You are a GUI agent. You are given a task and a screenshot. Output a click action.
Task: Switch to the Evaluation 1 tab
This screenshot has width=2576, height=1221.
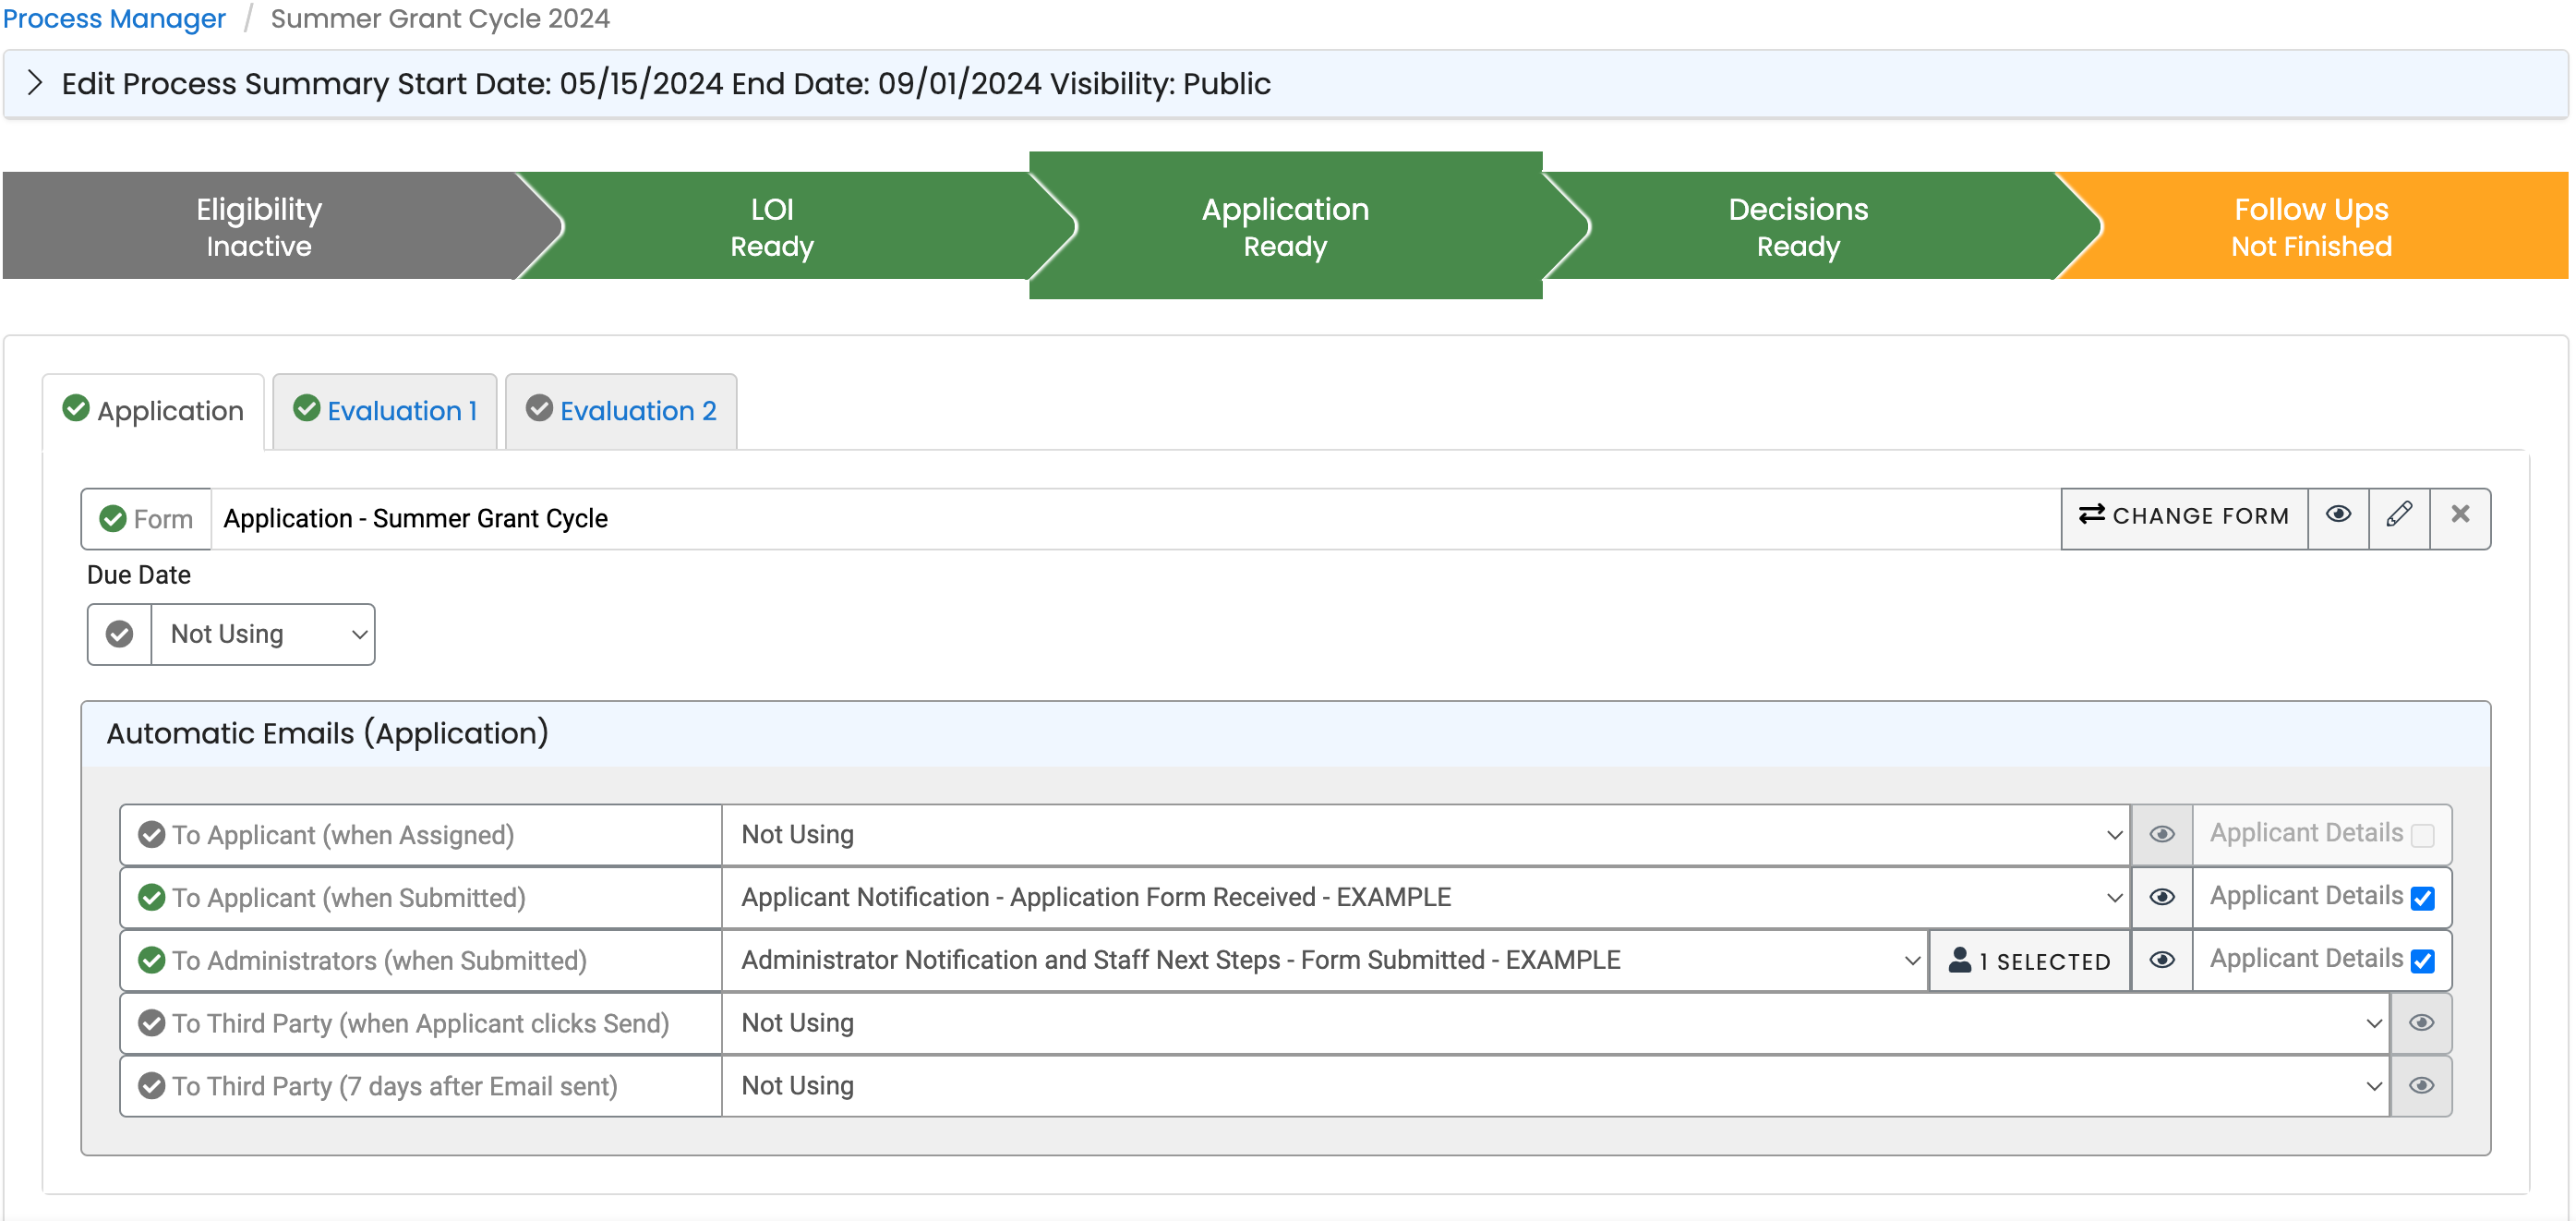coord(384,410)
